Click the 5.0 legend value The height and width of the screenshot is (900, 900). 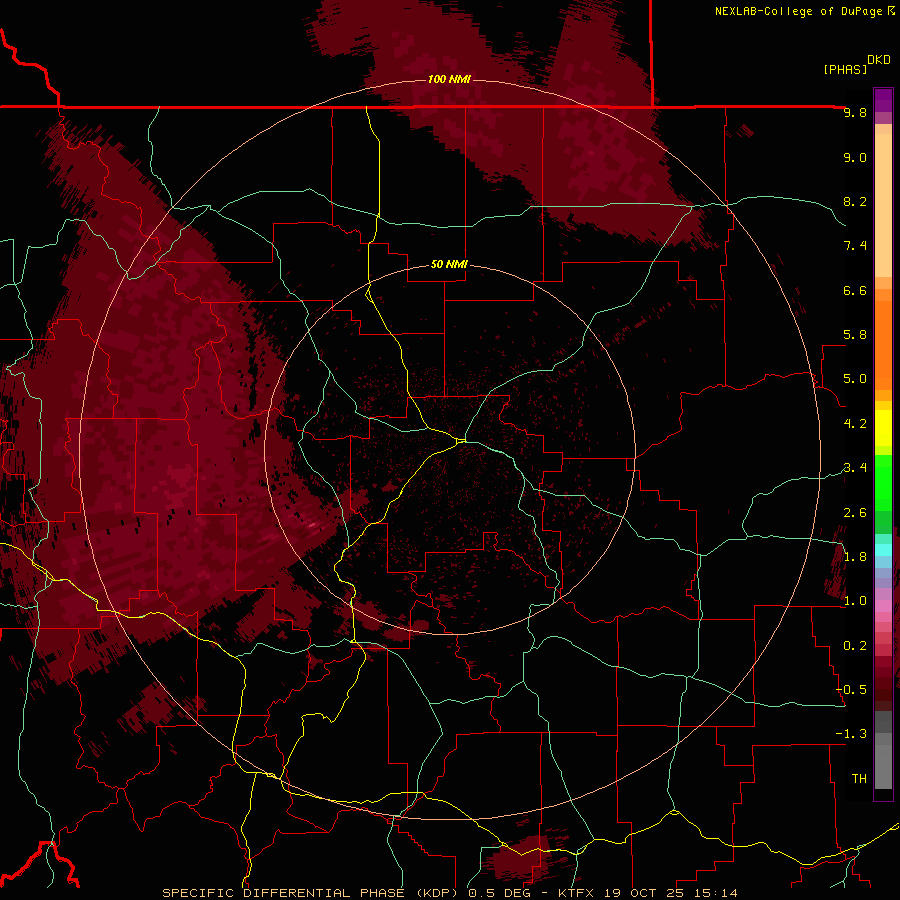pos(855,379)
